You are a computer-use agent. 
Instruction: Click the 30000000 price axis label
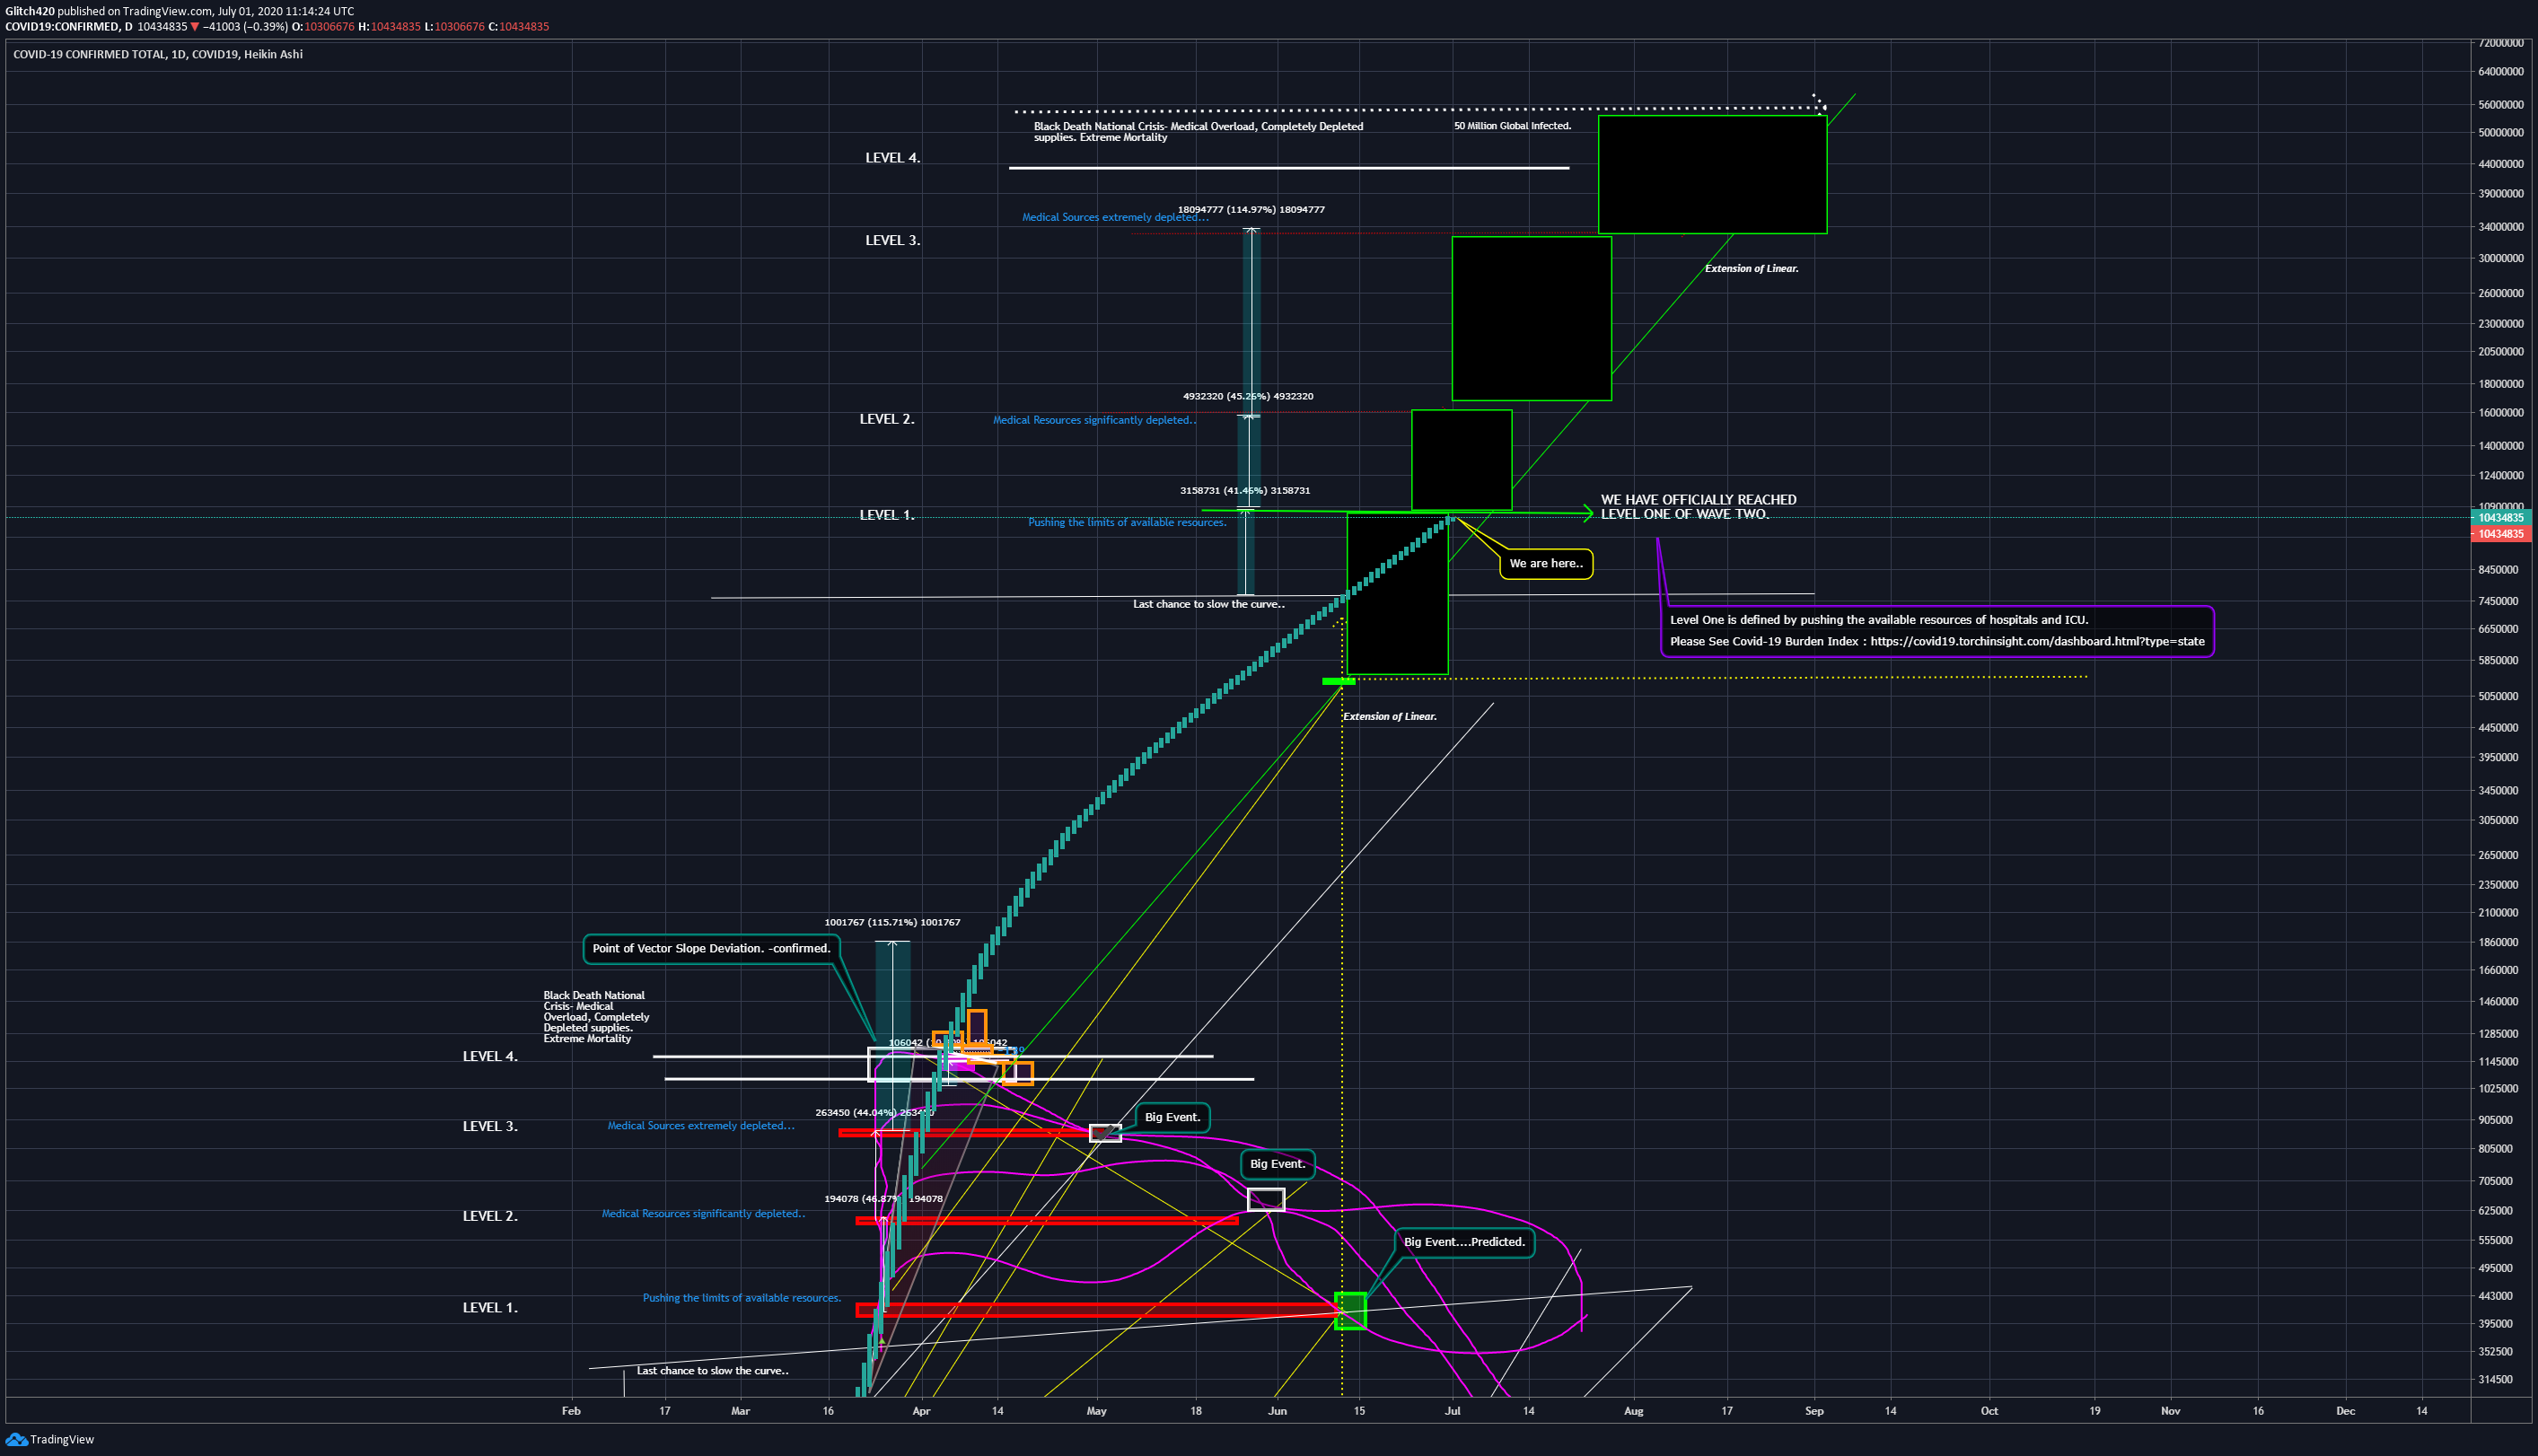(x=2501, y=258)
